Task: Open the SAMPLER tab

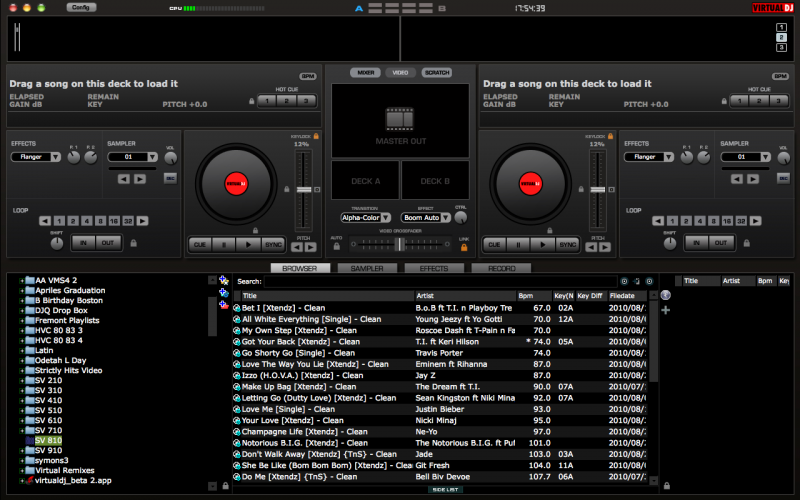Action: 367,268
